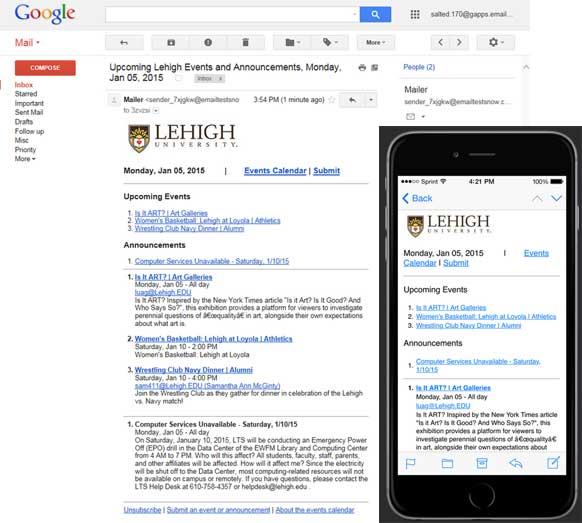
Task: Click the blue Gmail search button
Action: tap(375, 14)
